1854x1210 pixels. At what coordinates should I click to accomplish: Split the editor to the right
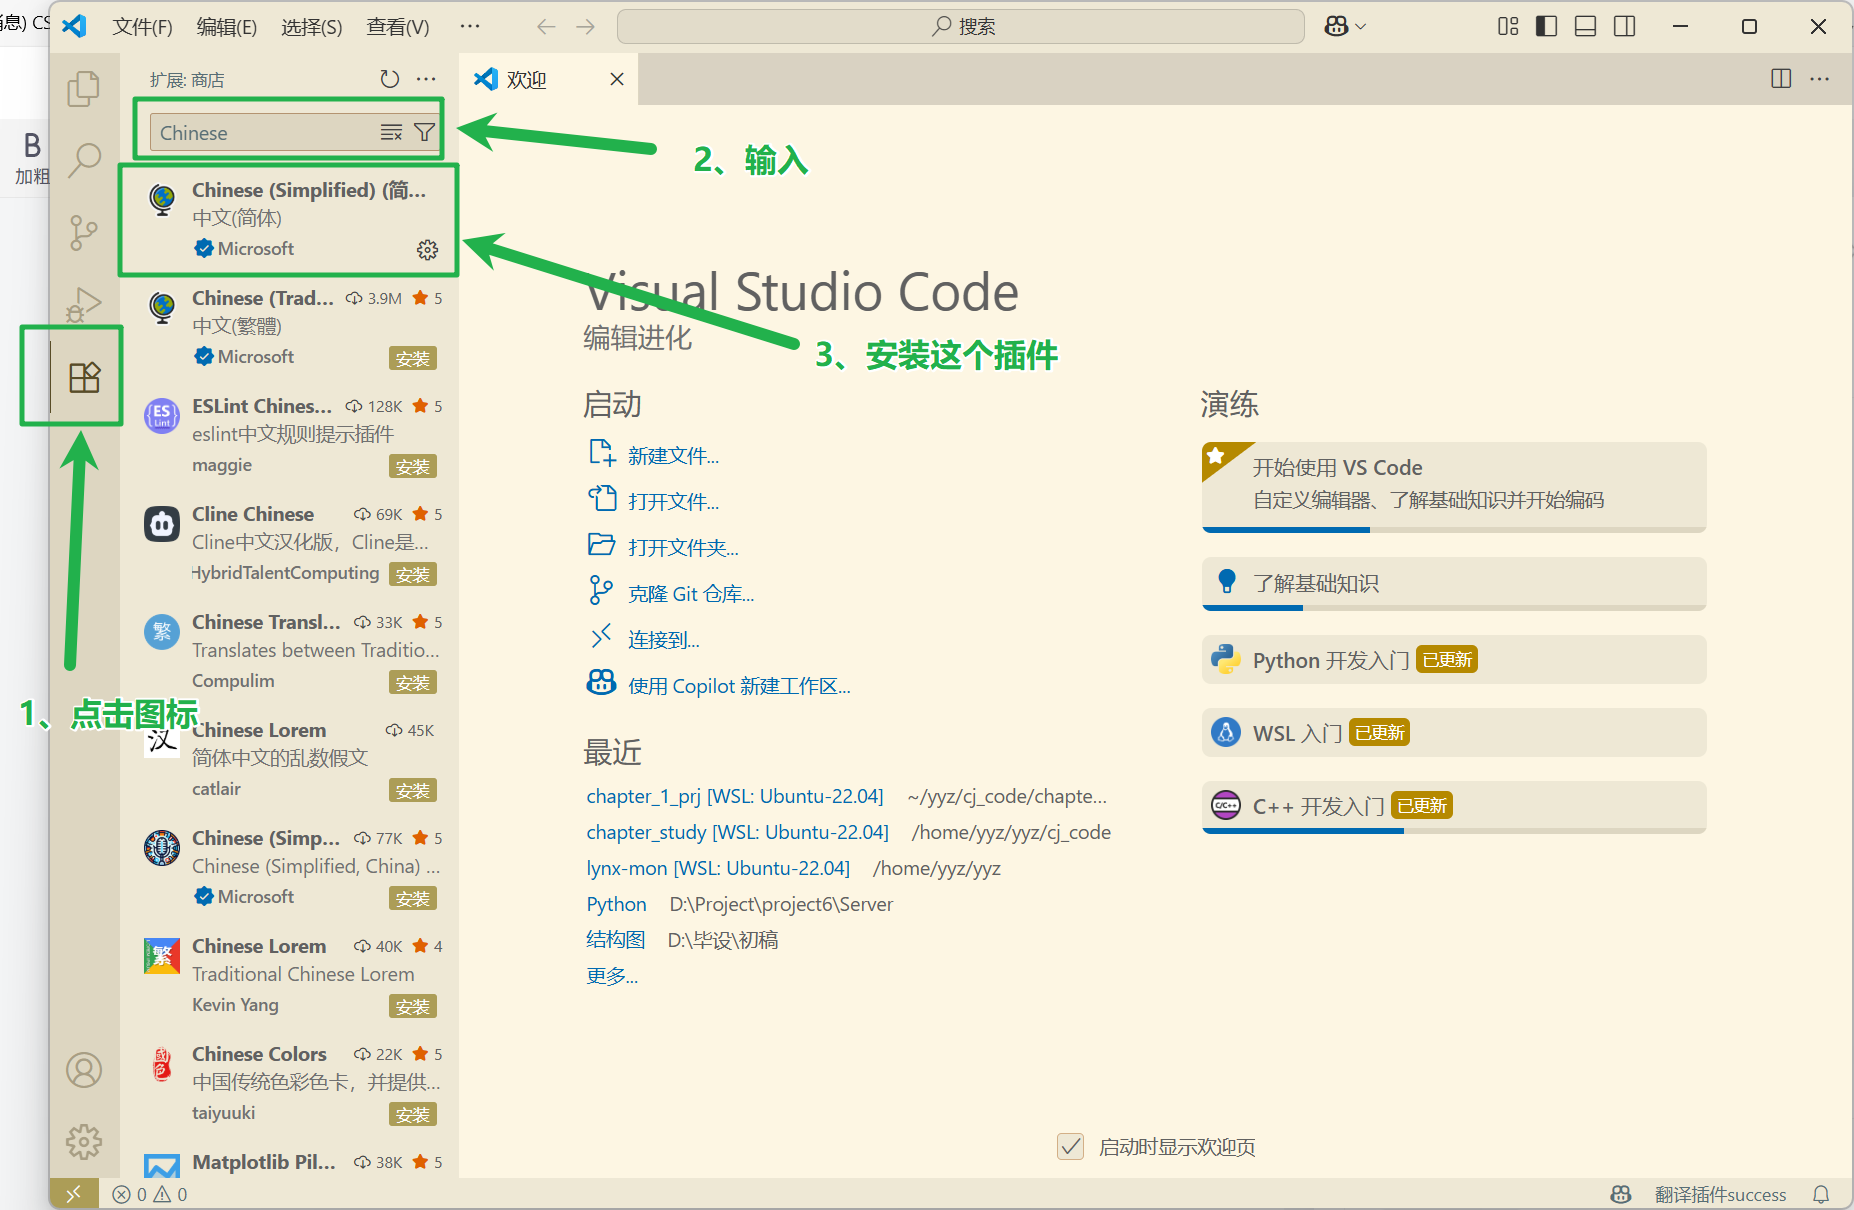pyautogui.click(x=1780, y=79)
